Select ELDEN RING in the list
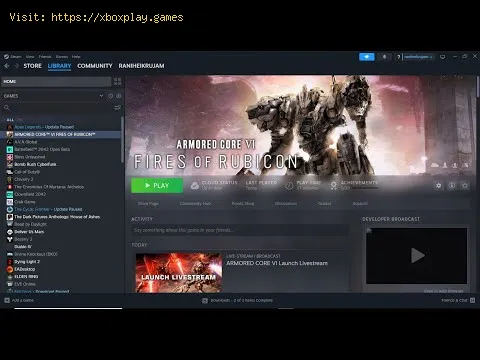The width and height of the screenshot is (480, 360). tap(26, 277)
